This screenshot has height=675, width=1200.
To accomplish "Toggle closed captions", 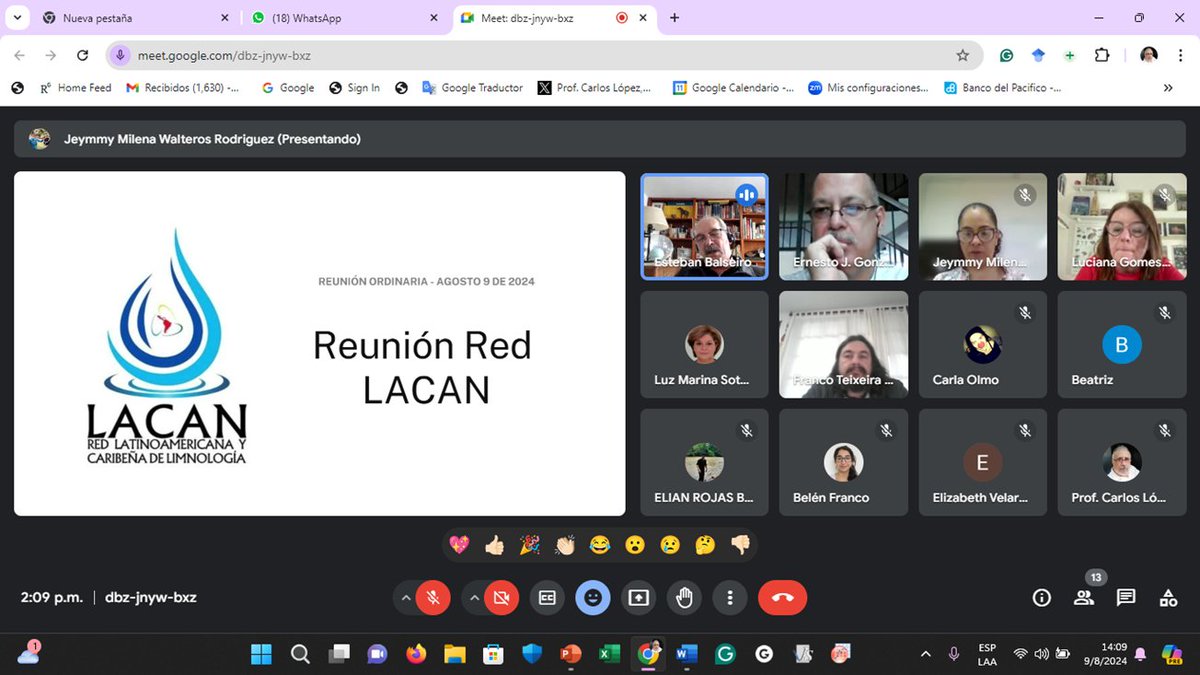I will pos(547,598).
